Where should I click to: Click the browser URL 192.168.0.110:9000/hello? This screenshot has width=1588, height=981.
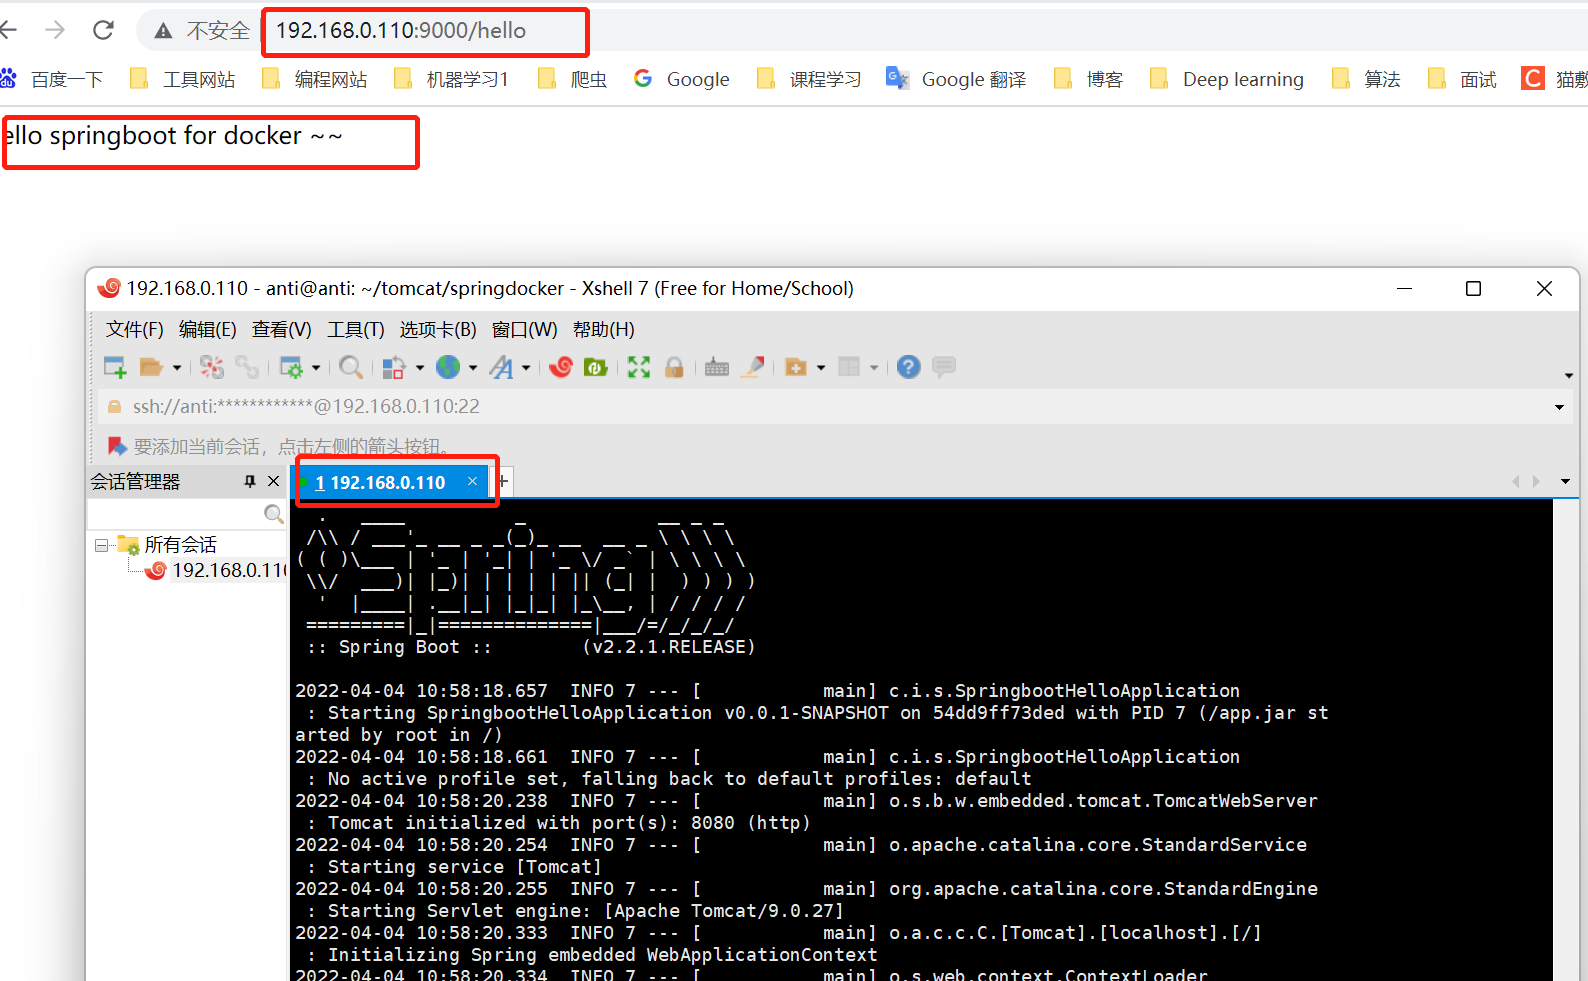pyautogui.click(x=401, y=31)
